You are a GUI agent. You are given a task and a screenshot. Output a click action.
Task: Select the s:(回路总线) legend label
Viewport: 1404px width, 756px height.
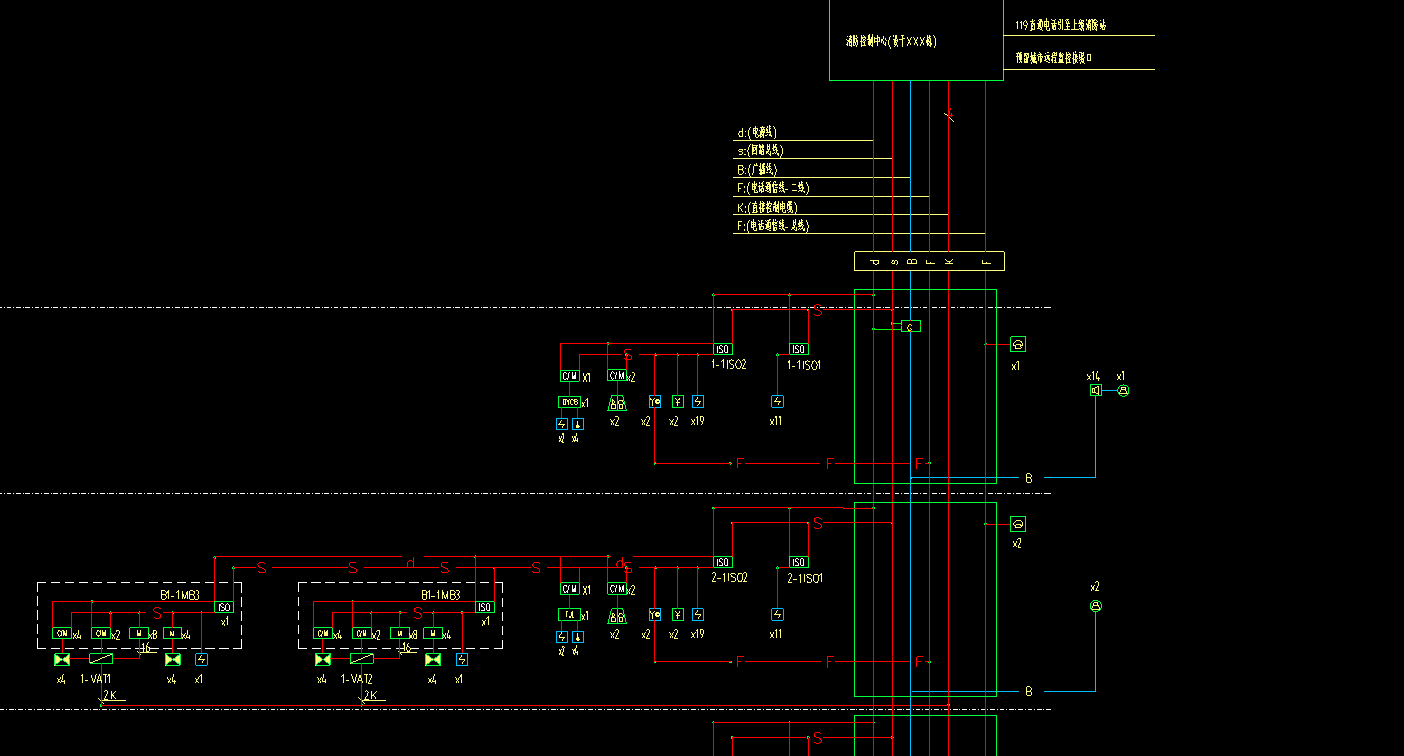tap(760, 151)
